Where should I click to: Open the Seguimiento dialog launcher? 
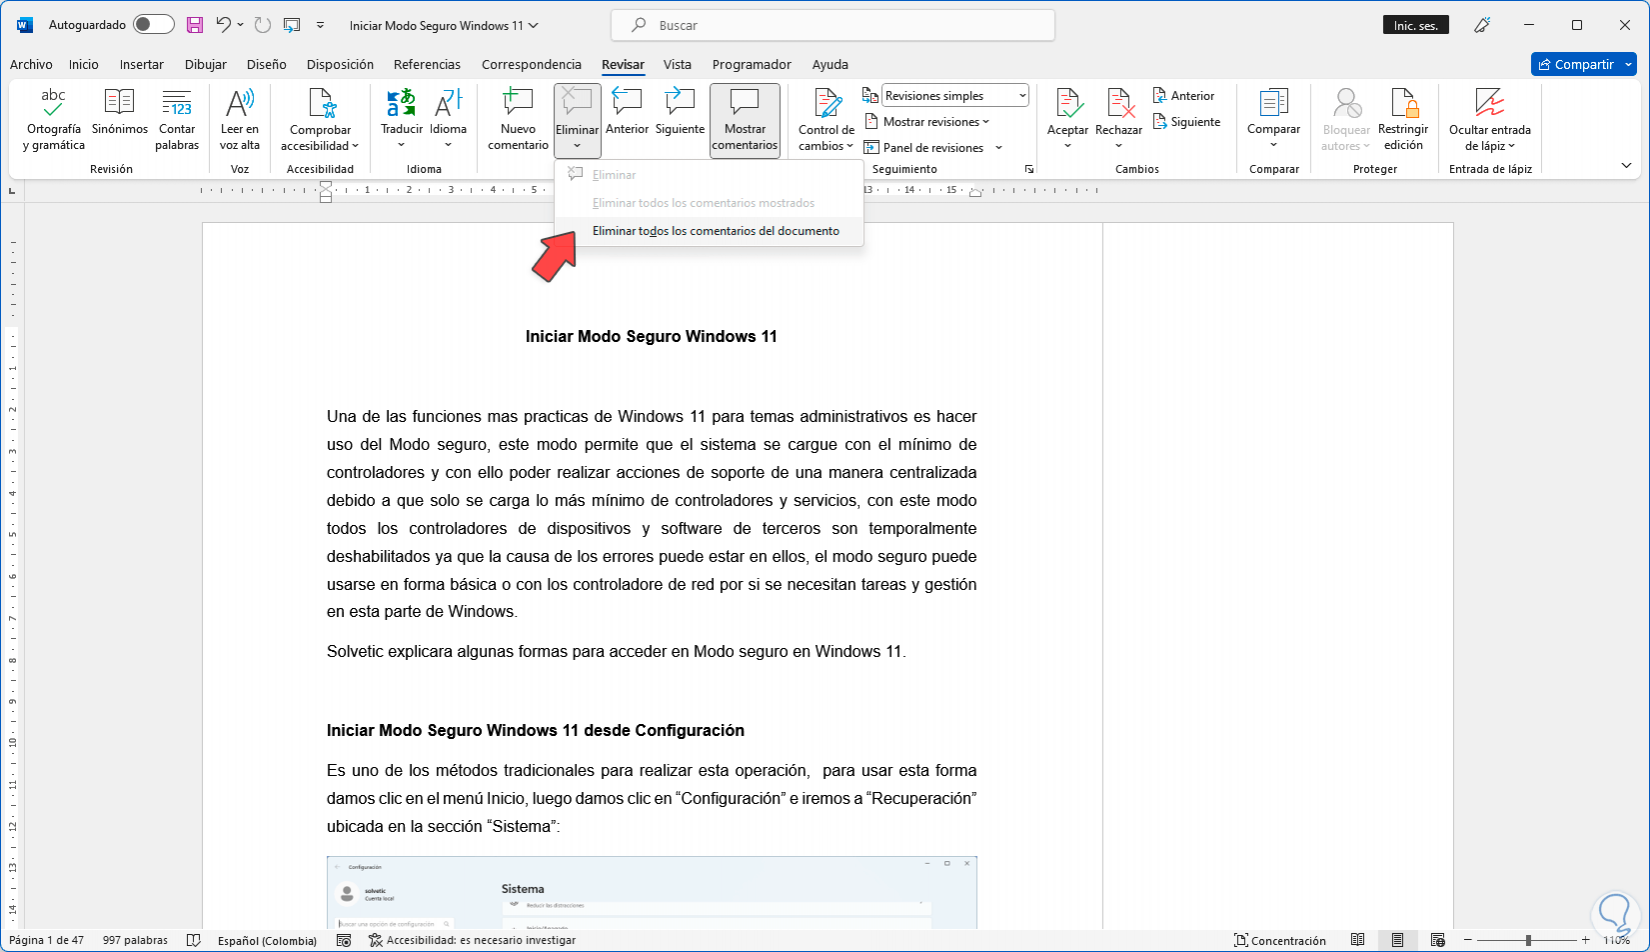(x=1029, y=170)
